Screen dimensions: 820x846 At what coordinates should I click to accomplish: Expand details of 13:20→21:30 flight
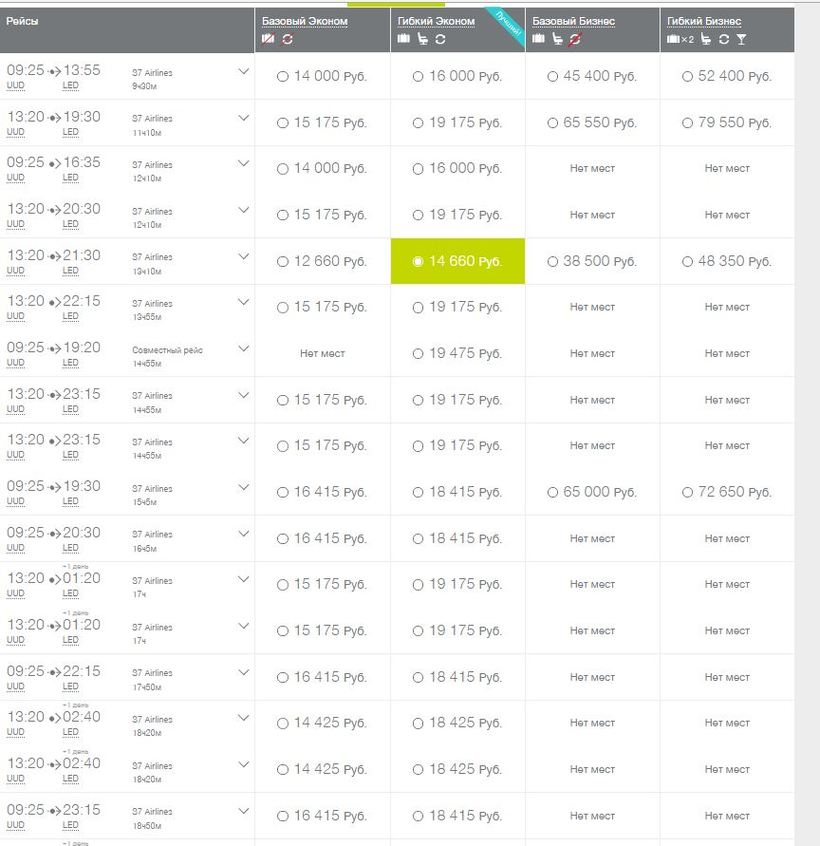(244, 256)
